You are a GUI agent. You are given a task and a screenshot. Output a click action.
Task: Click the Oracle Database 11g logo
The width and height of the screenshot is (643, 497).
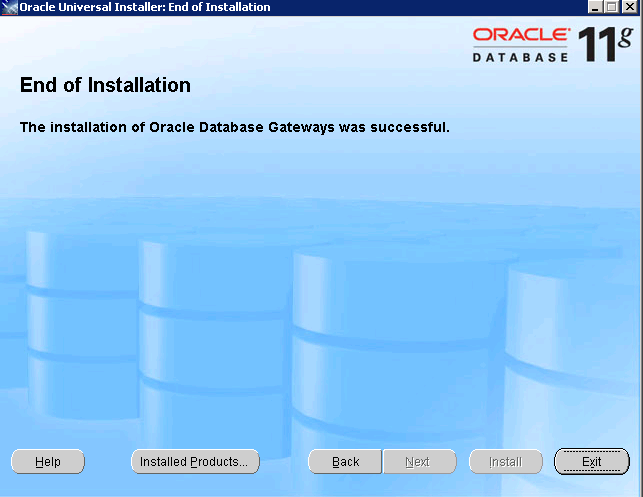(x=552, y=44)
